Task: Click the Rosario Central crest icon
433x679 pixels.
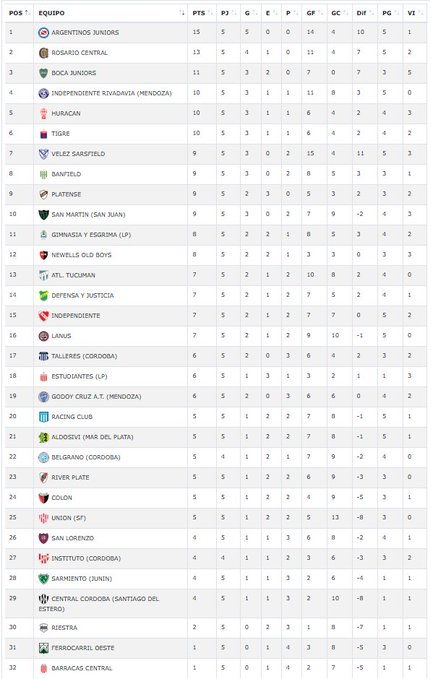Action: click(x=43, y=53)
